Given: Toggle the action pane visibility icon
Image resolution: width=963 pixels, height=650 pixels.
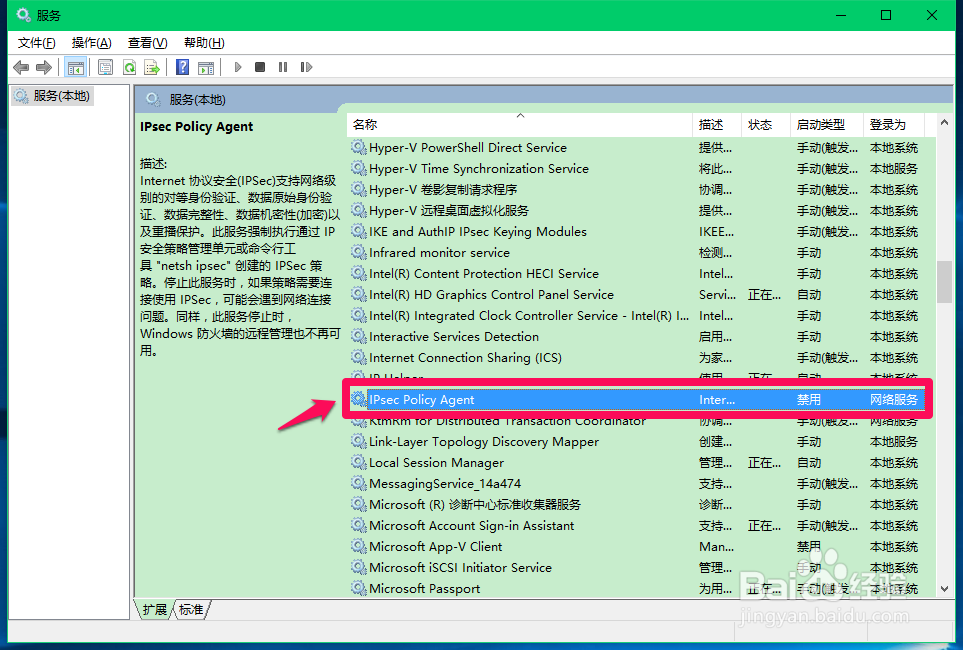Looking at the screenshot, I should click(206, 66).
